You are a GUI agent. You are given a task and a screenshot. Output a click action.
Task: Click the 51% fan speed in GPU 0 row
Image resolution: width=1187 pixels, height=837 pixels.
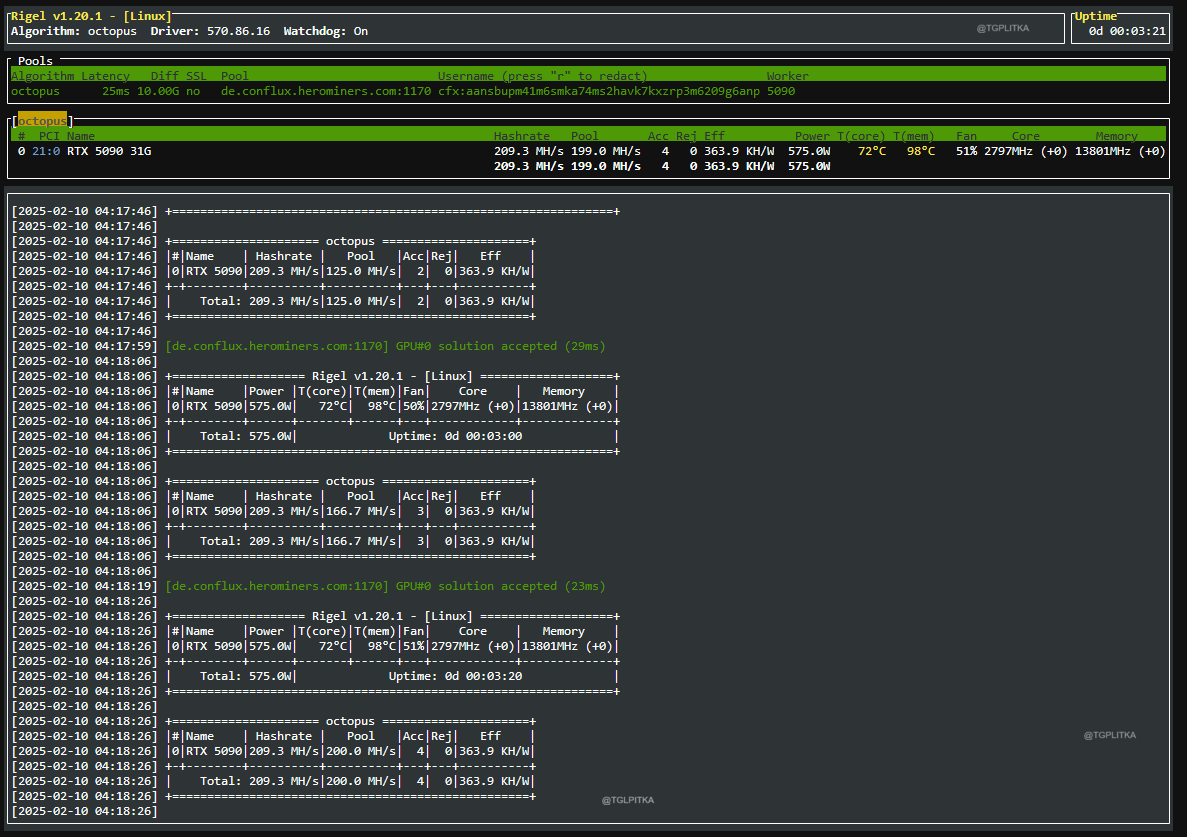coord(966,151)
